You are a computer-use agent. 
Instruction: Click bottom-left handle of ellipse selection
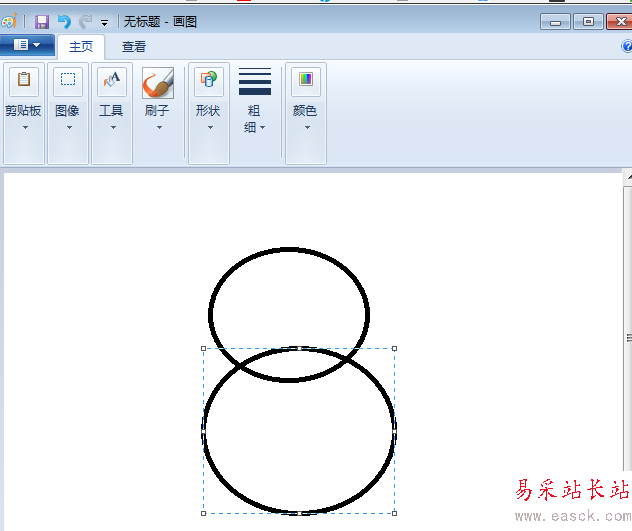pos(204,513)
